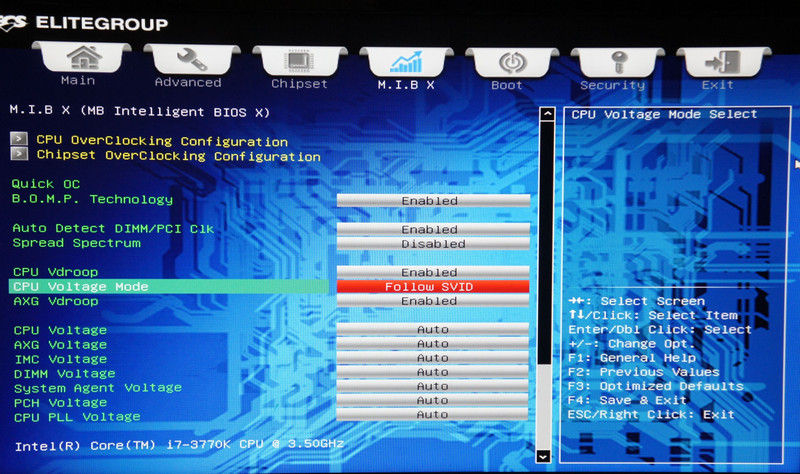Toggle Spread Spectrum Disabled value

pos(432,243)
